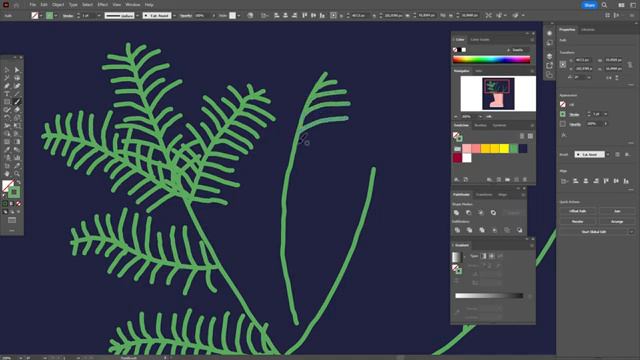Viewport: 640px width, 360px height.
Task: Select the Selection tool (black arrow)
Action: [7, 70]
